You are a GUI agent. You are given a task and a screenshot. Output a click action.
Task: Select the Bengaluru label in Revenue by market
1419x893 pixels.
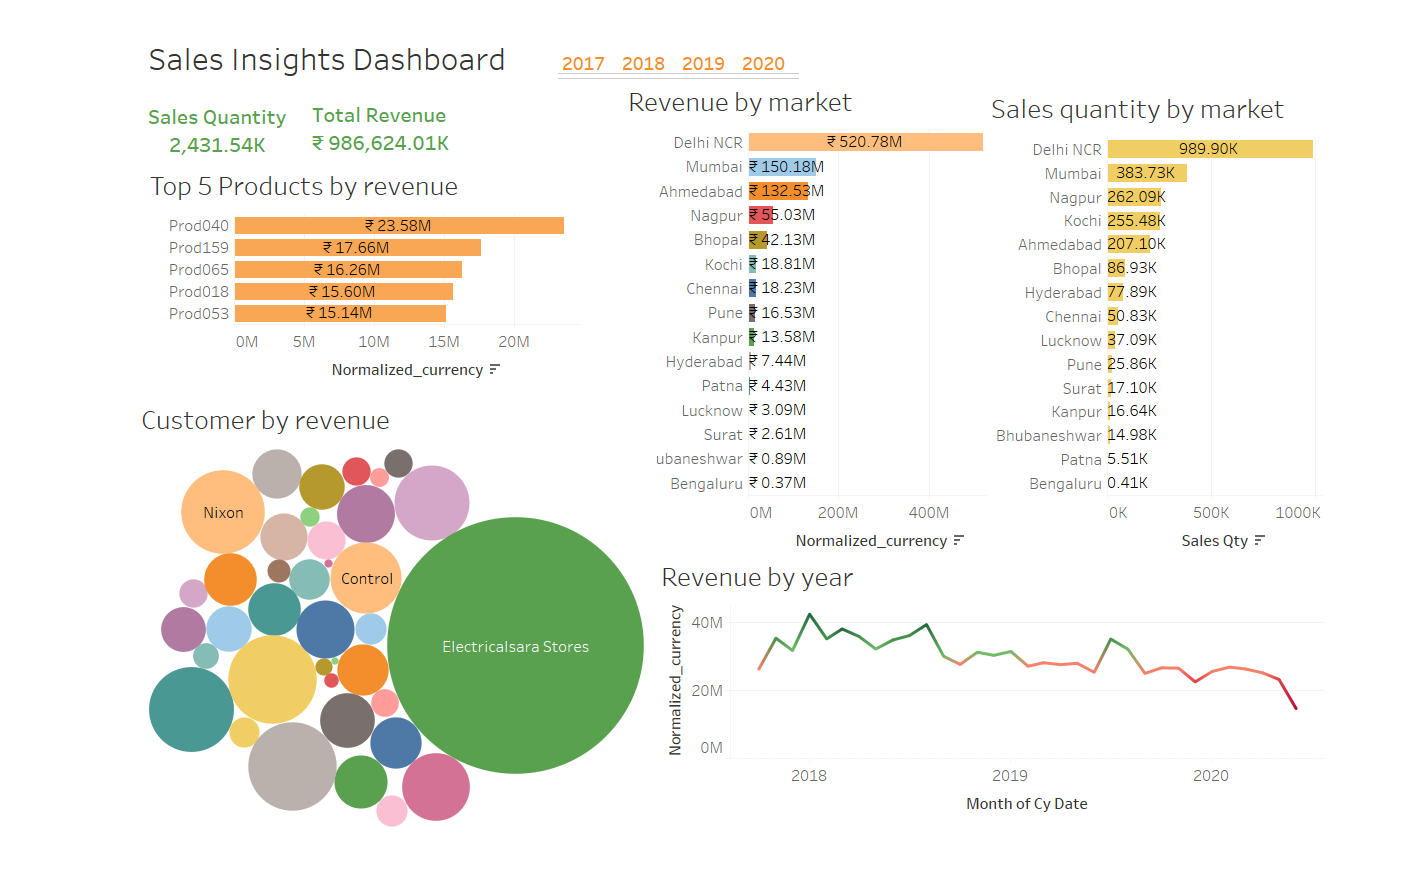(x=706, y=482)
